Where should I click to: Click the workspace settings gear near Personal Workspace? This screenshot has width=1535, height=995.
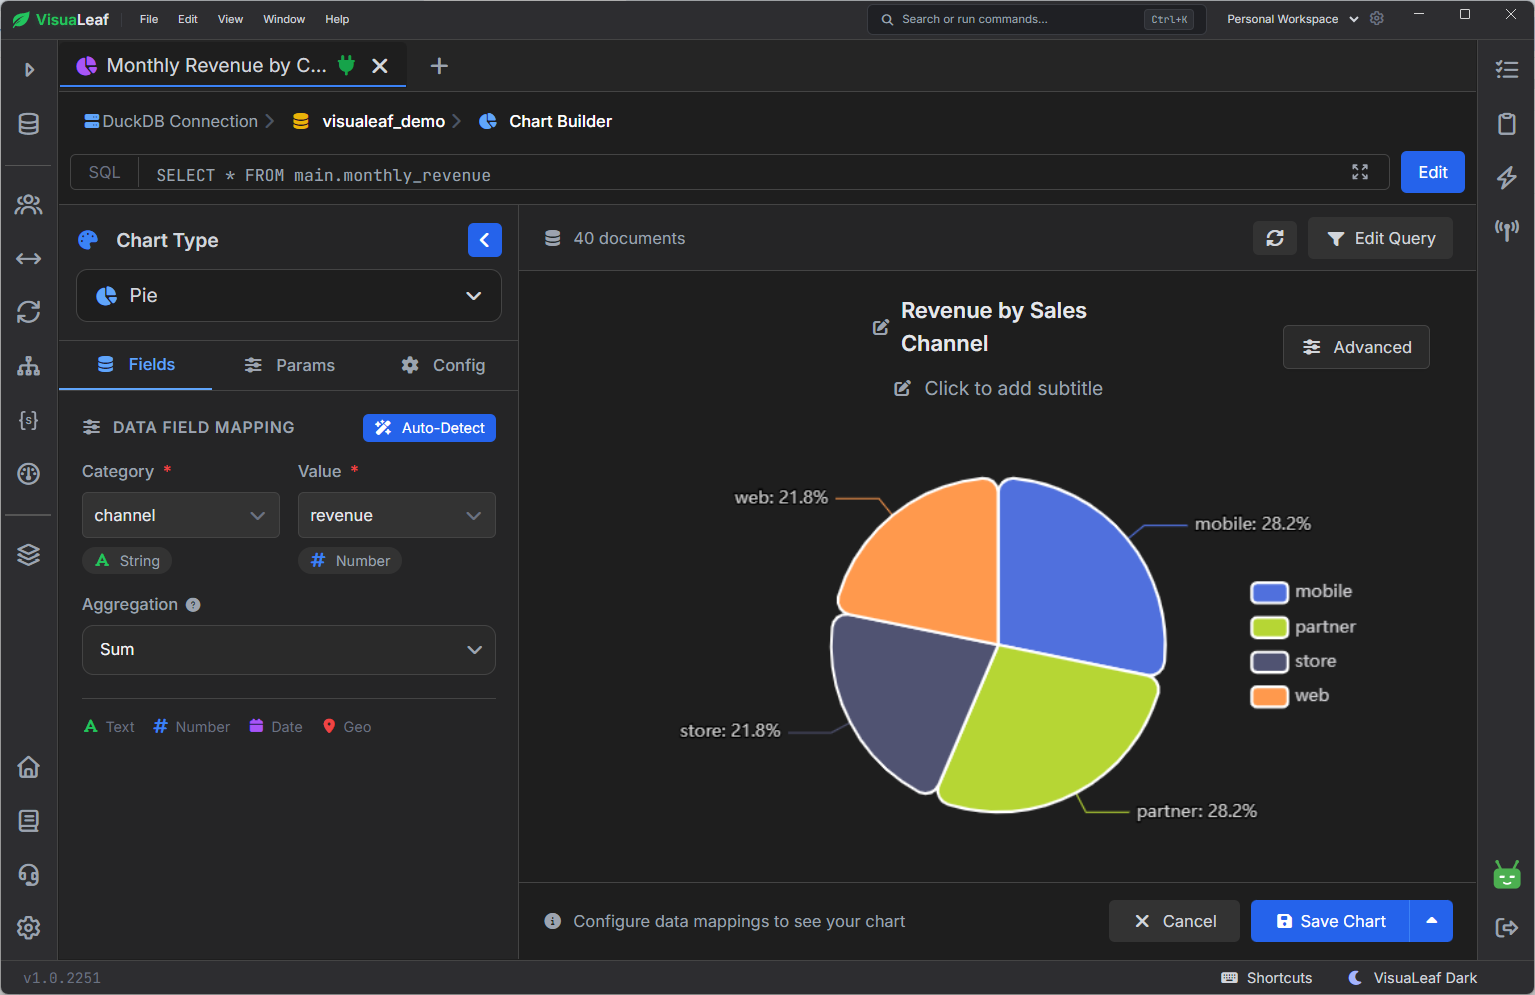[x=1377, y=19]
